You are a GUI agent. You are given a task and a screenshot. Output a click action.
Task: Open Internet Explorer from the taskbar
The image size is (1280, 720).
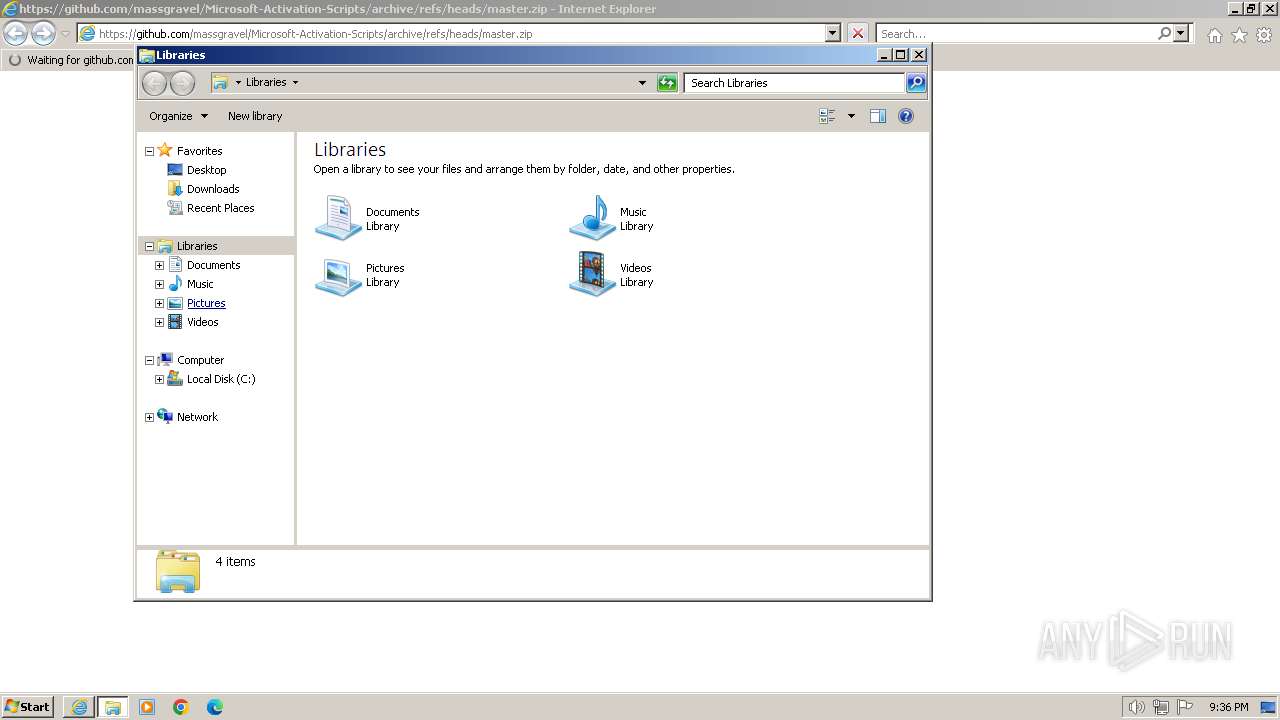[x=79, y=707]
